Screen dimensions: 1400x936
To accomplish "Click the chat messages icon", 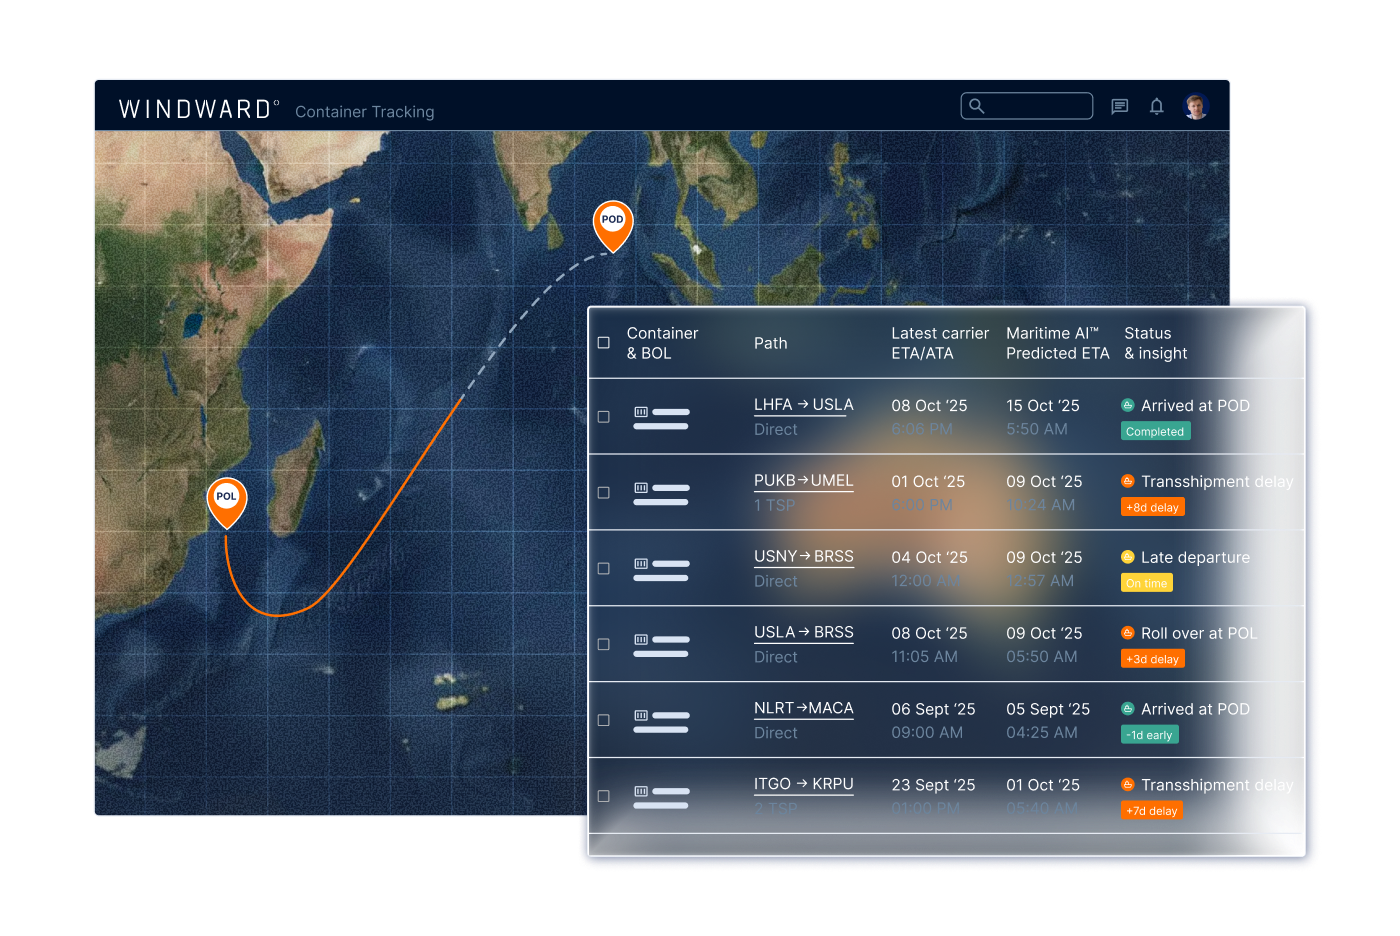I will click(x=1119, y=106).
